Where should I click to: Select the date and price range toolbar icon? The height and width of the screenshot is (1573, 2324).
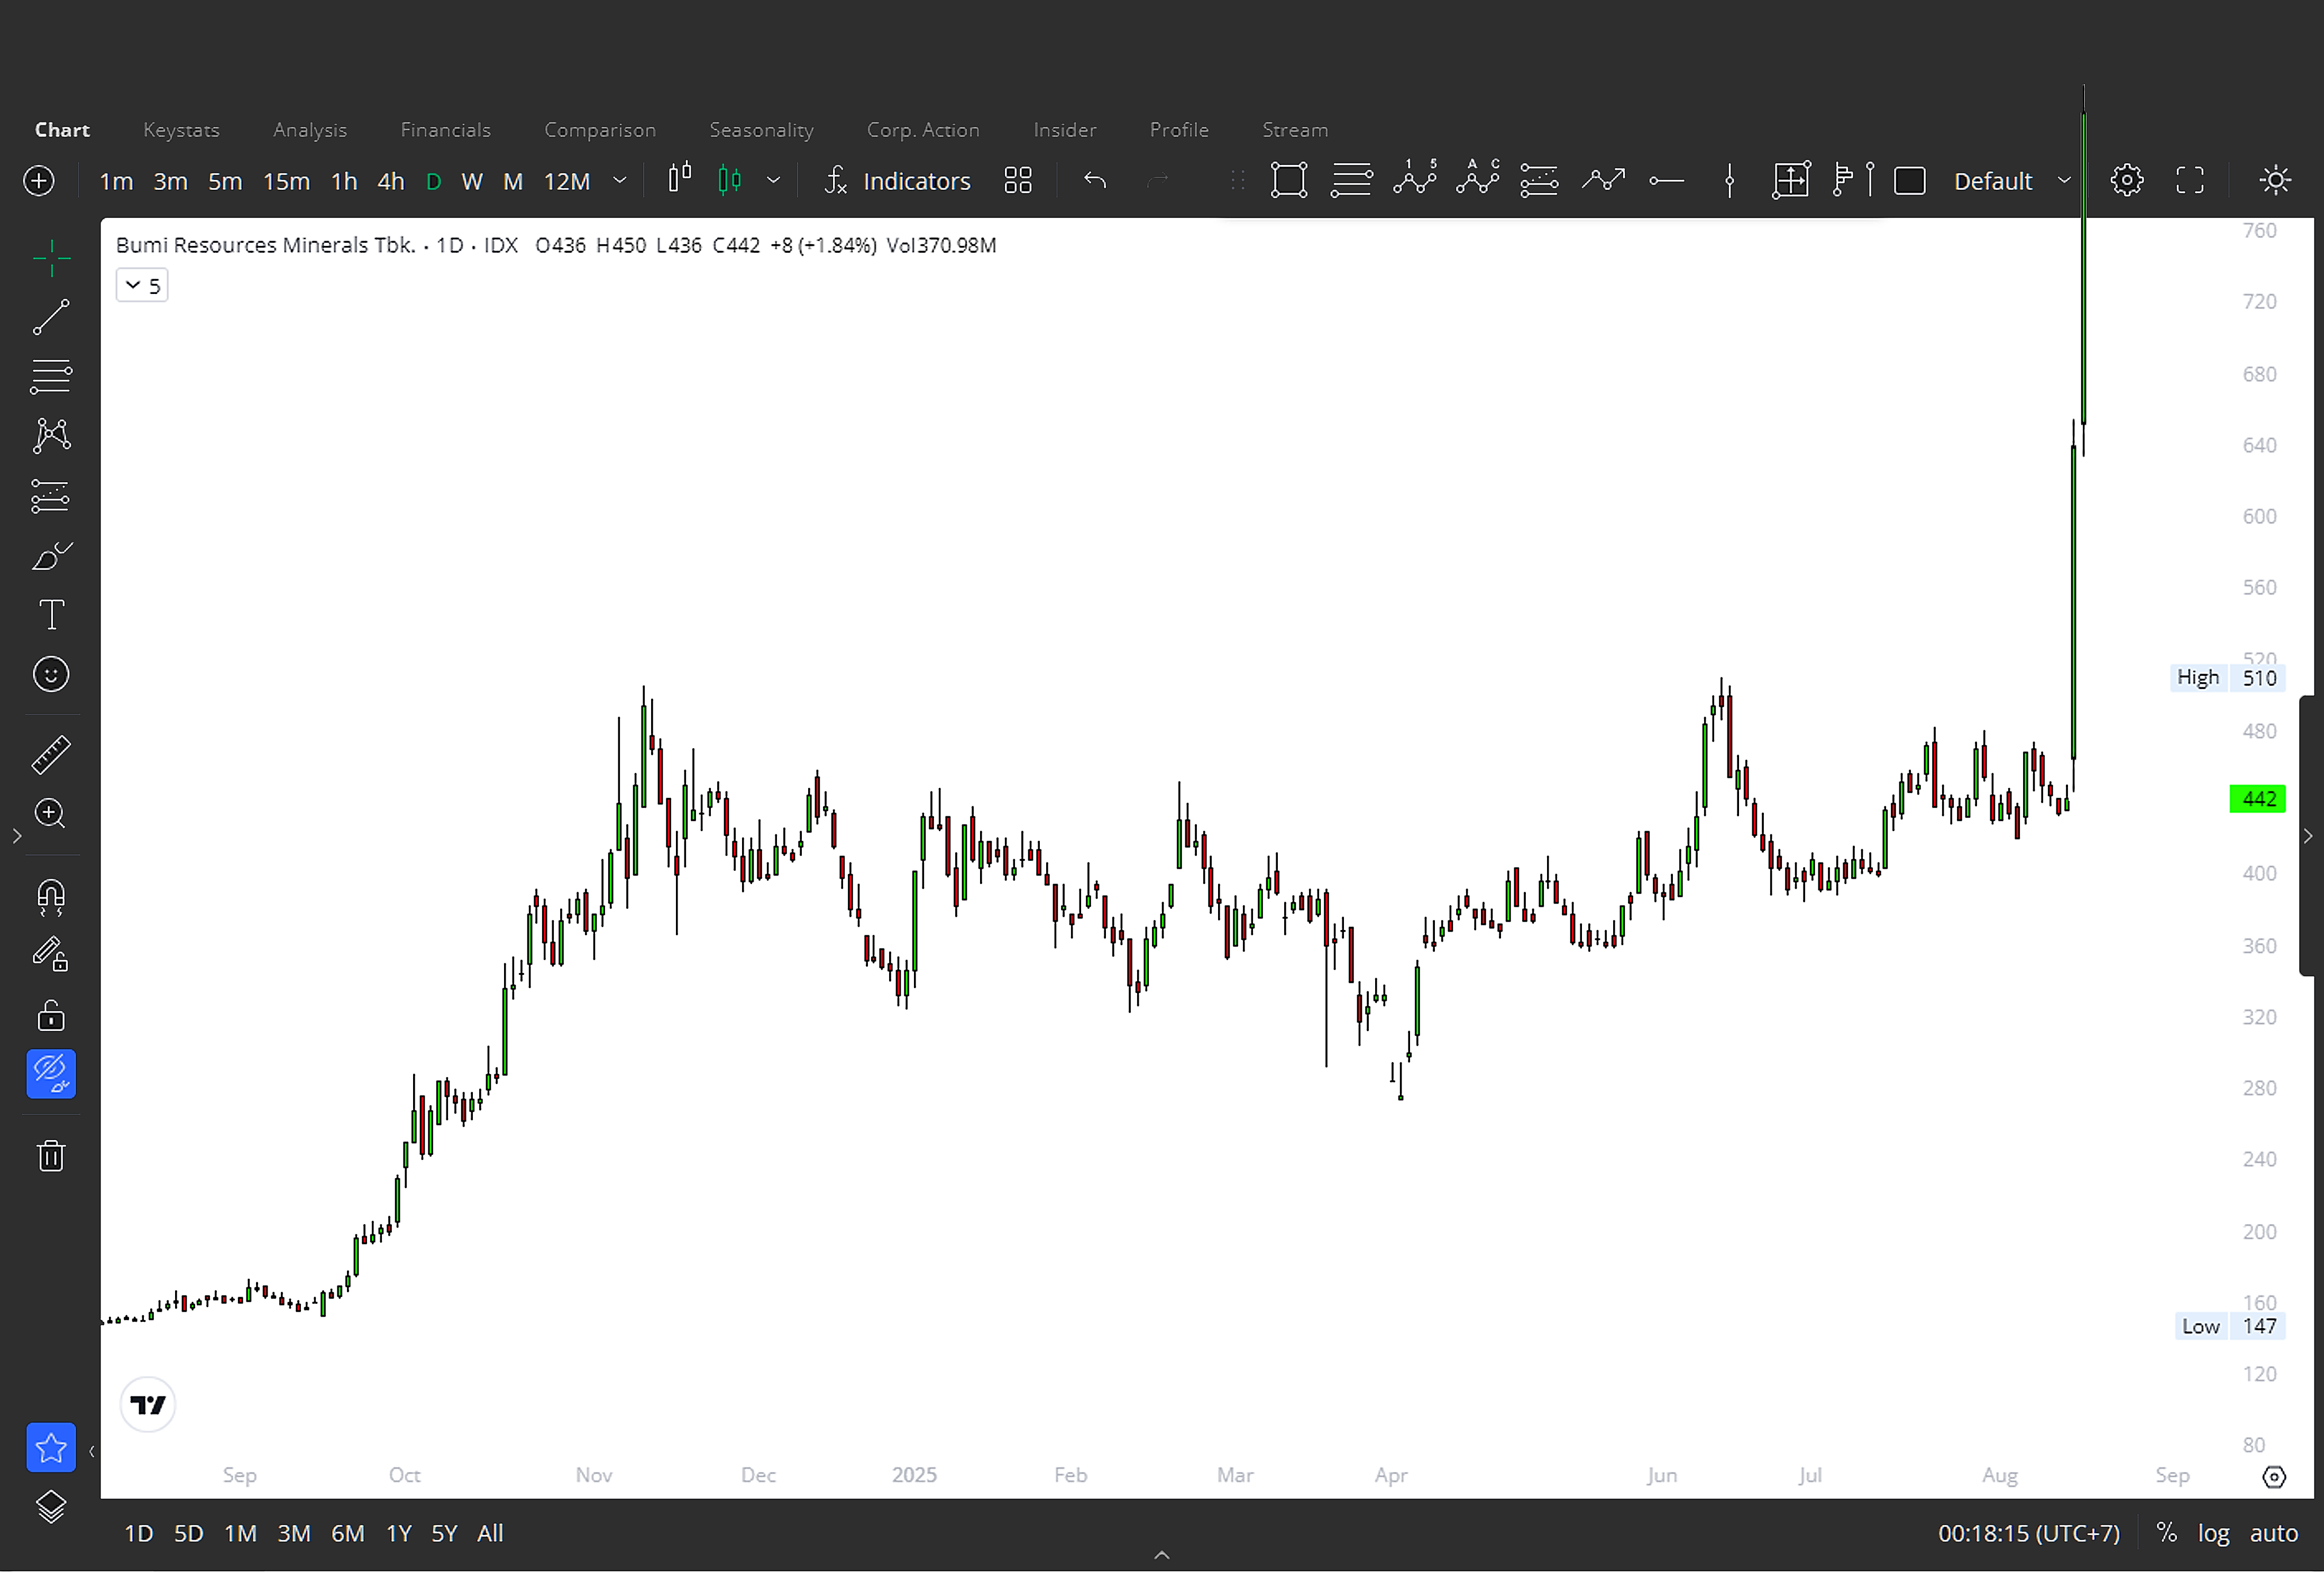tap(1791, 181)
